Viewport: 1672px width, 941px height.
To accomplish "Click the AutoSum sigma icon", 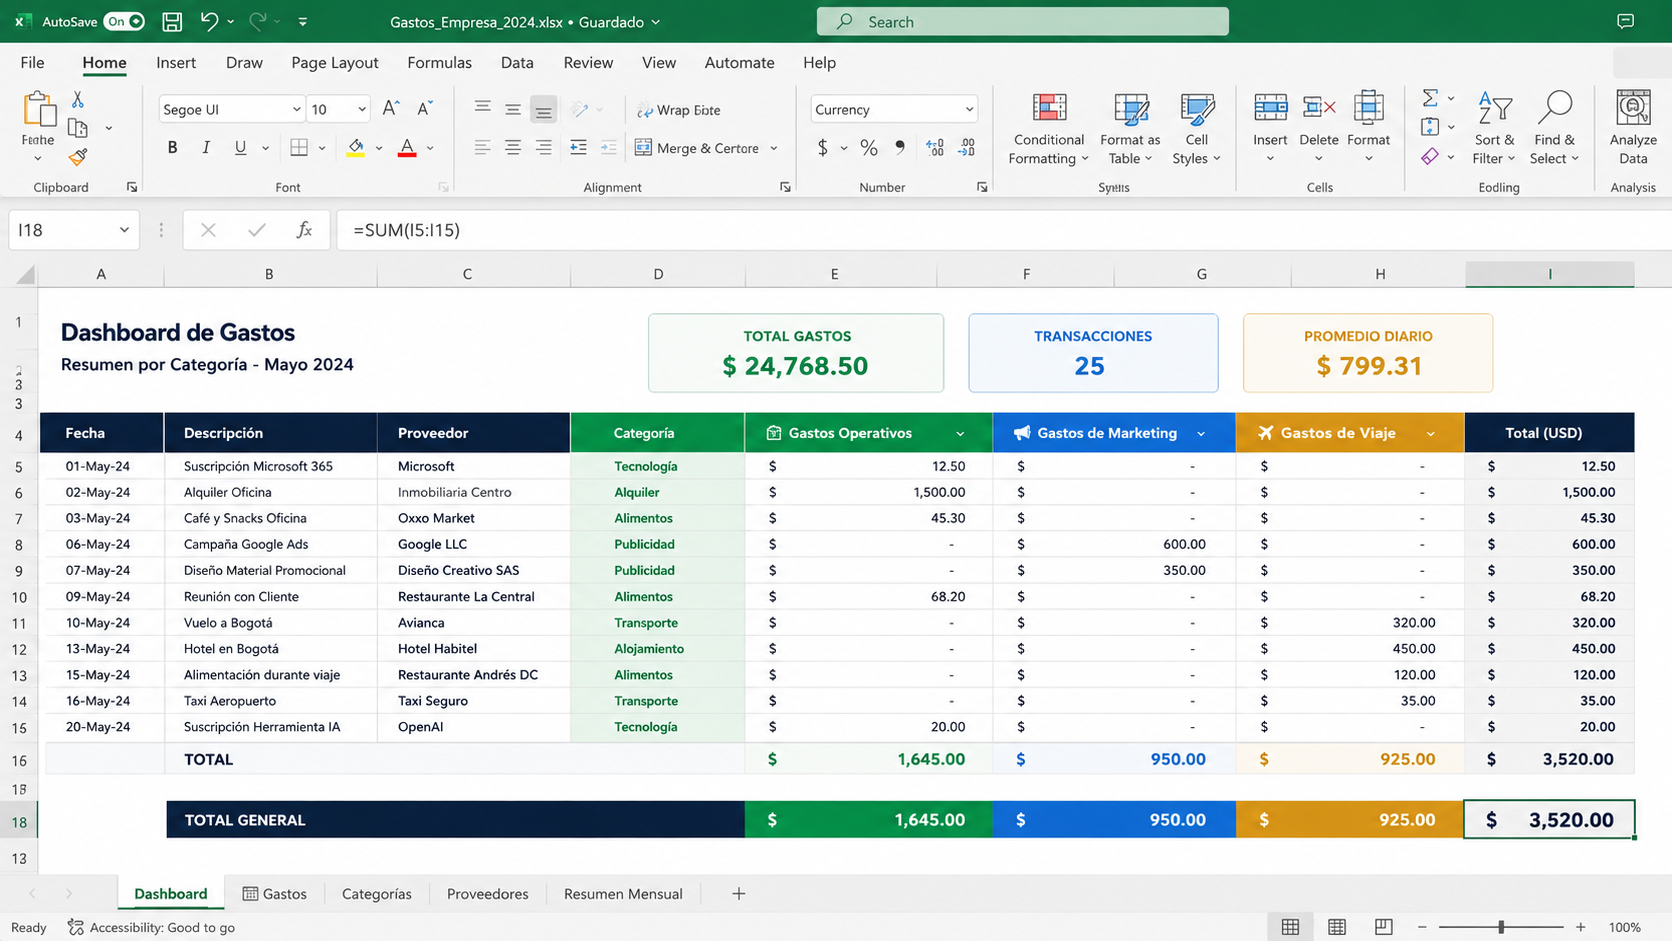I will point(1430,98).
